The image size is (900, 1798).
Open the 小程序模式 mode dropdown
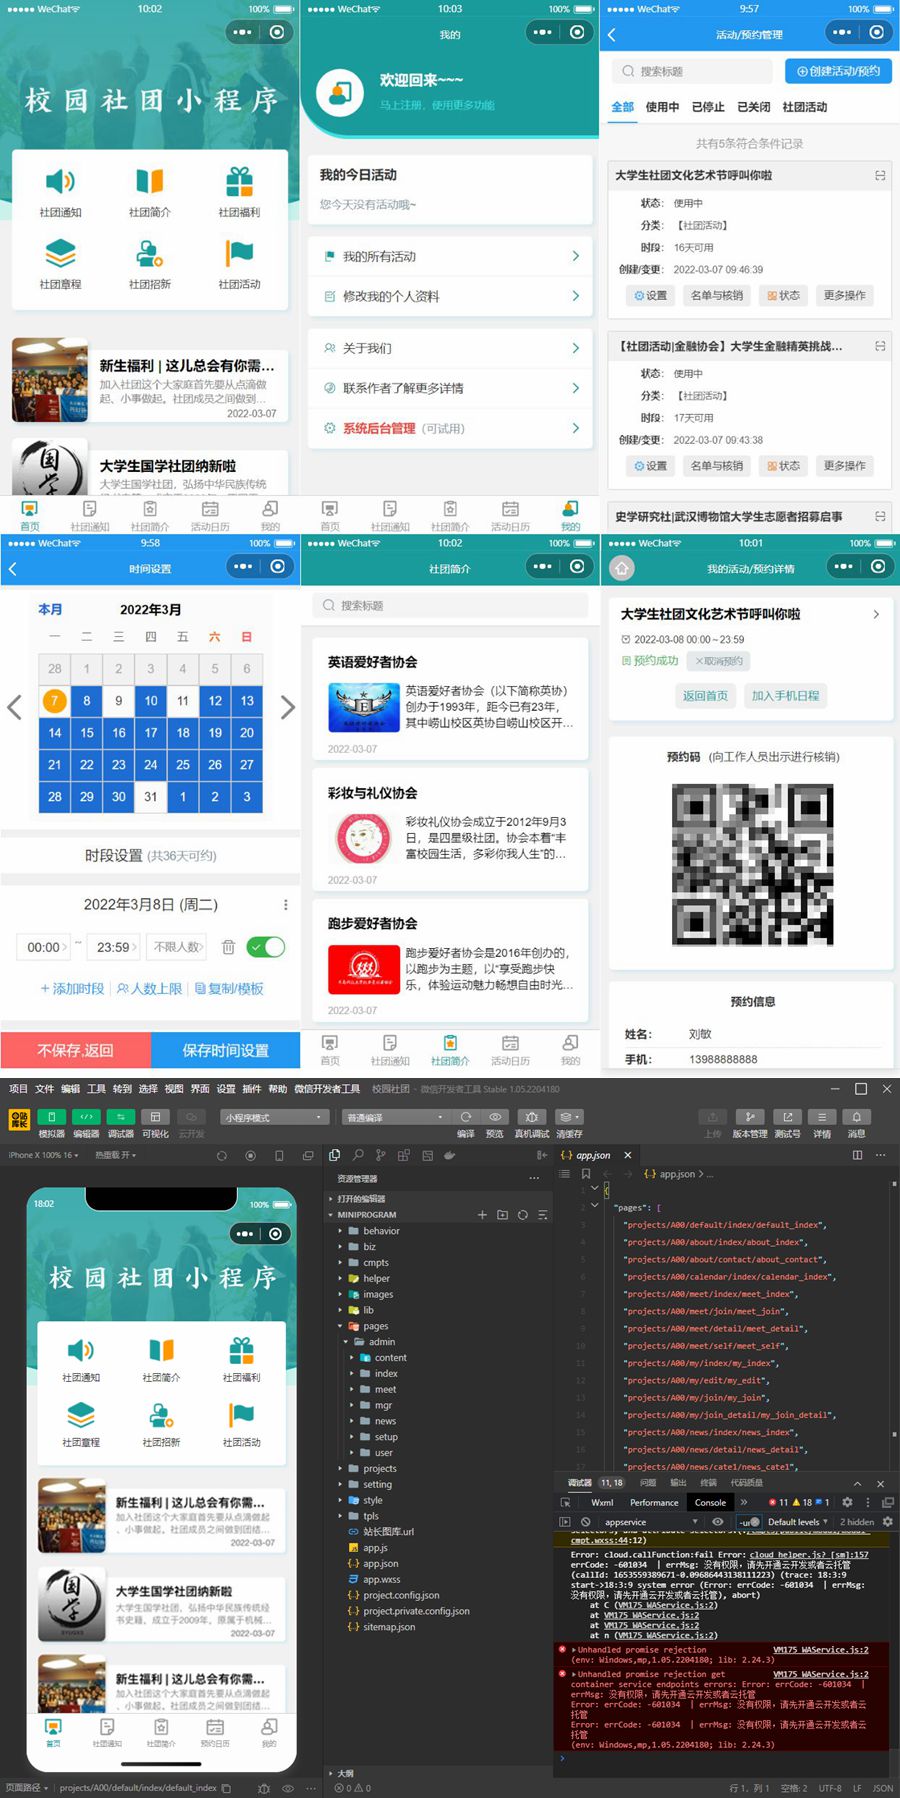pyautogui.click(x=274, y=1117)
